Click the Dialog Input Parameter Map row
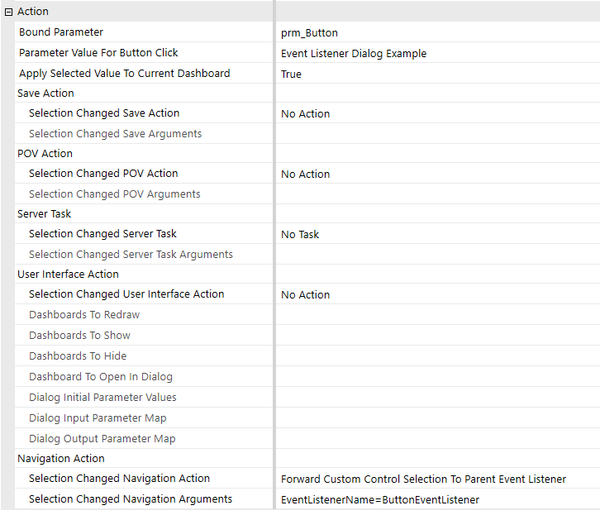This screenshot has width=600, height=511. point(98,418)
